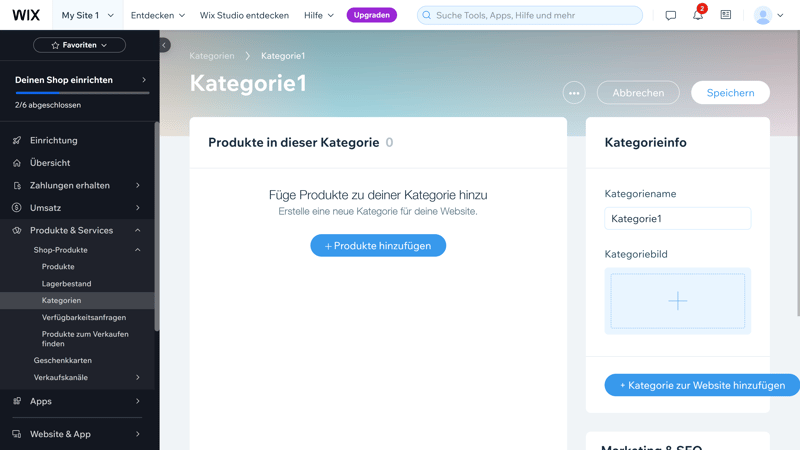Open Lagerbestand in the sidebar

pos(66,284)
